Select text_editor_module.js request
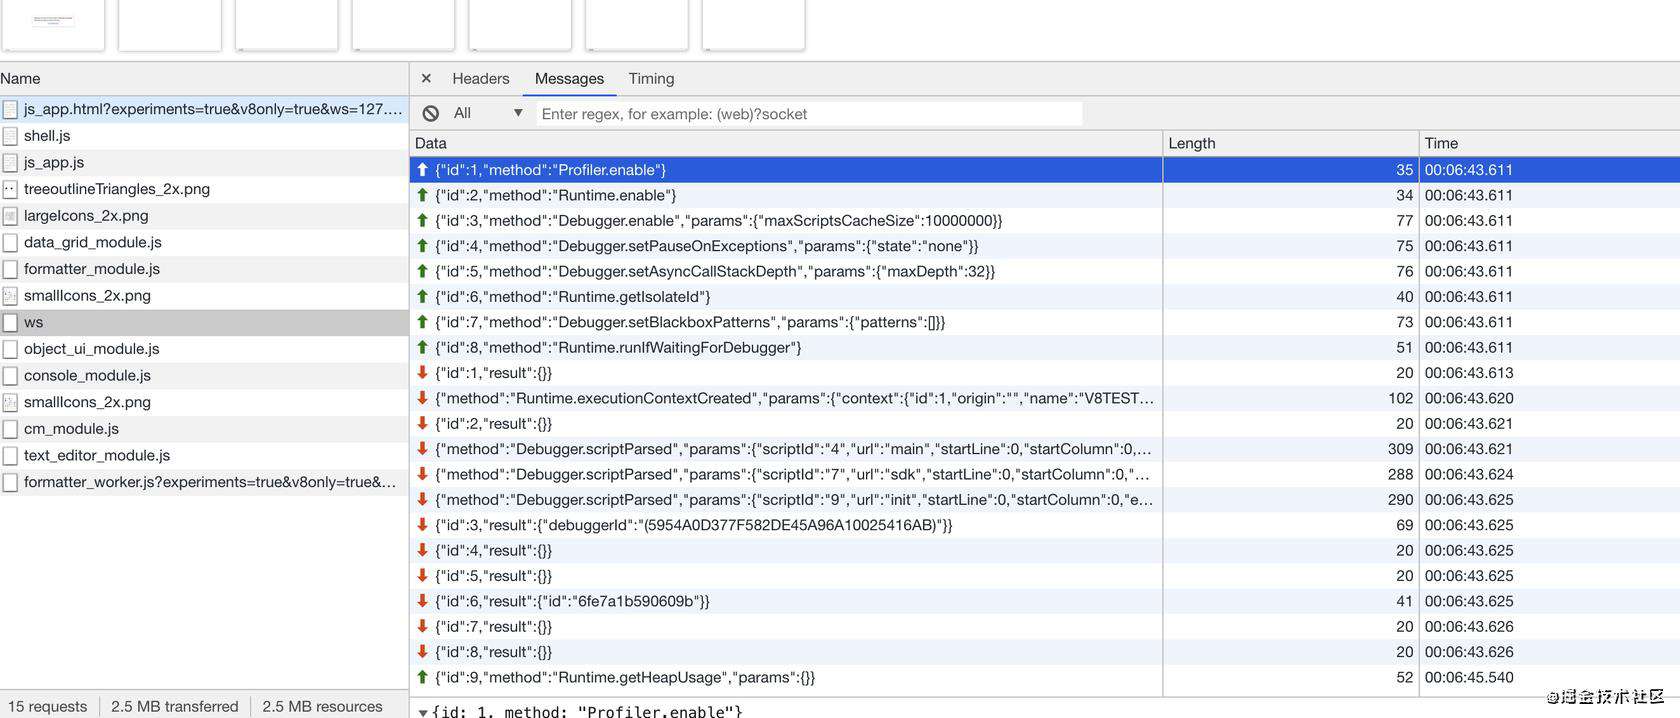 click(x=204, y=455)
